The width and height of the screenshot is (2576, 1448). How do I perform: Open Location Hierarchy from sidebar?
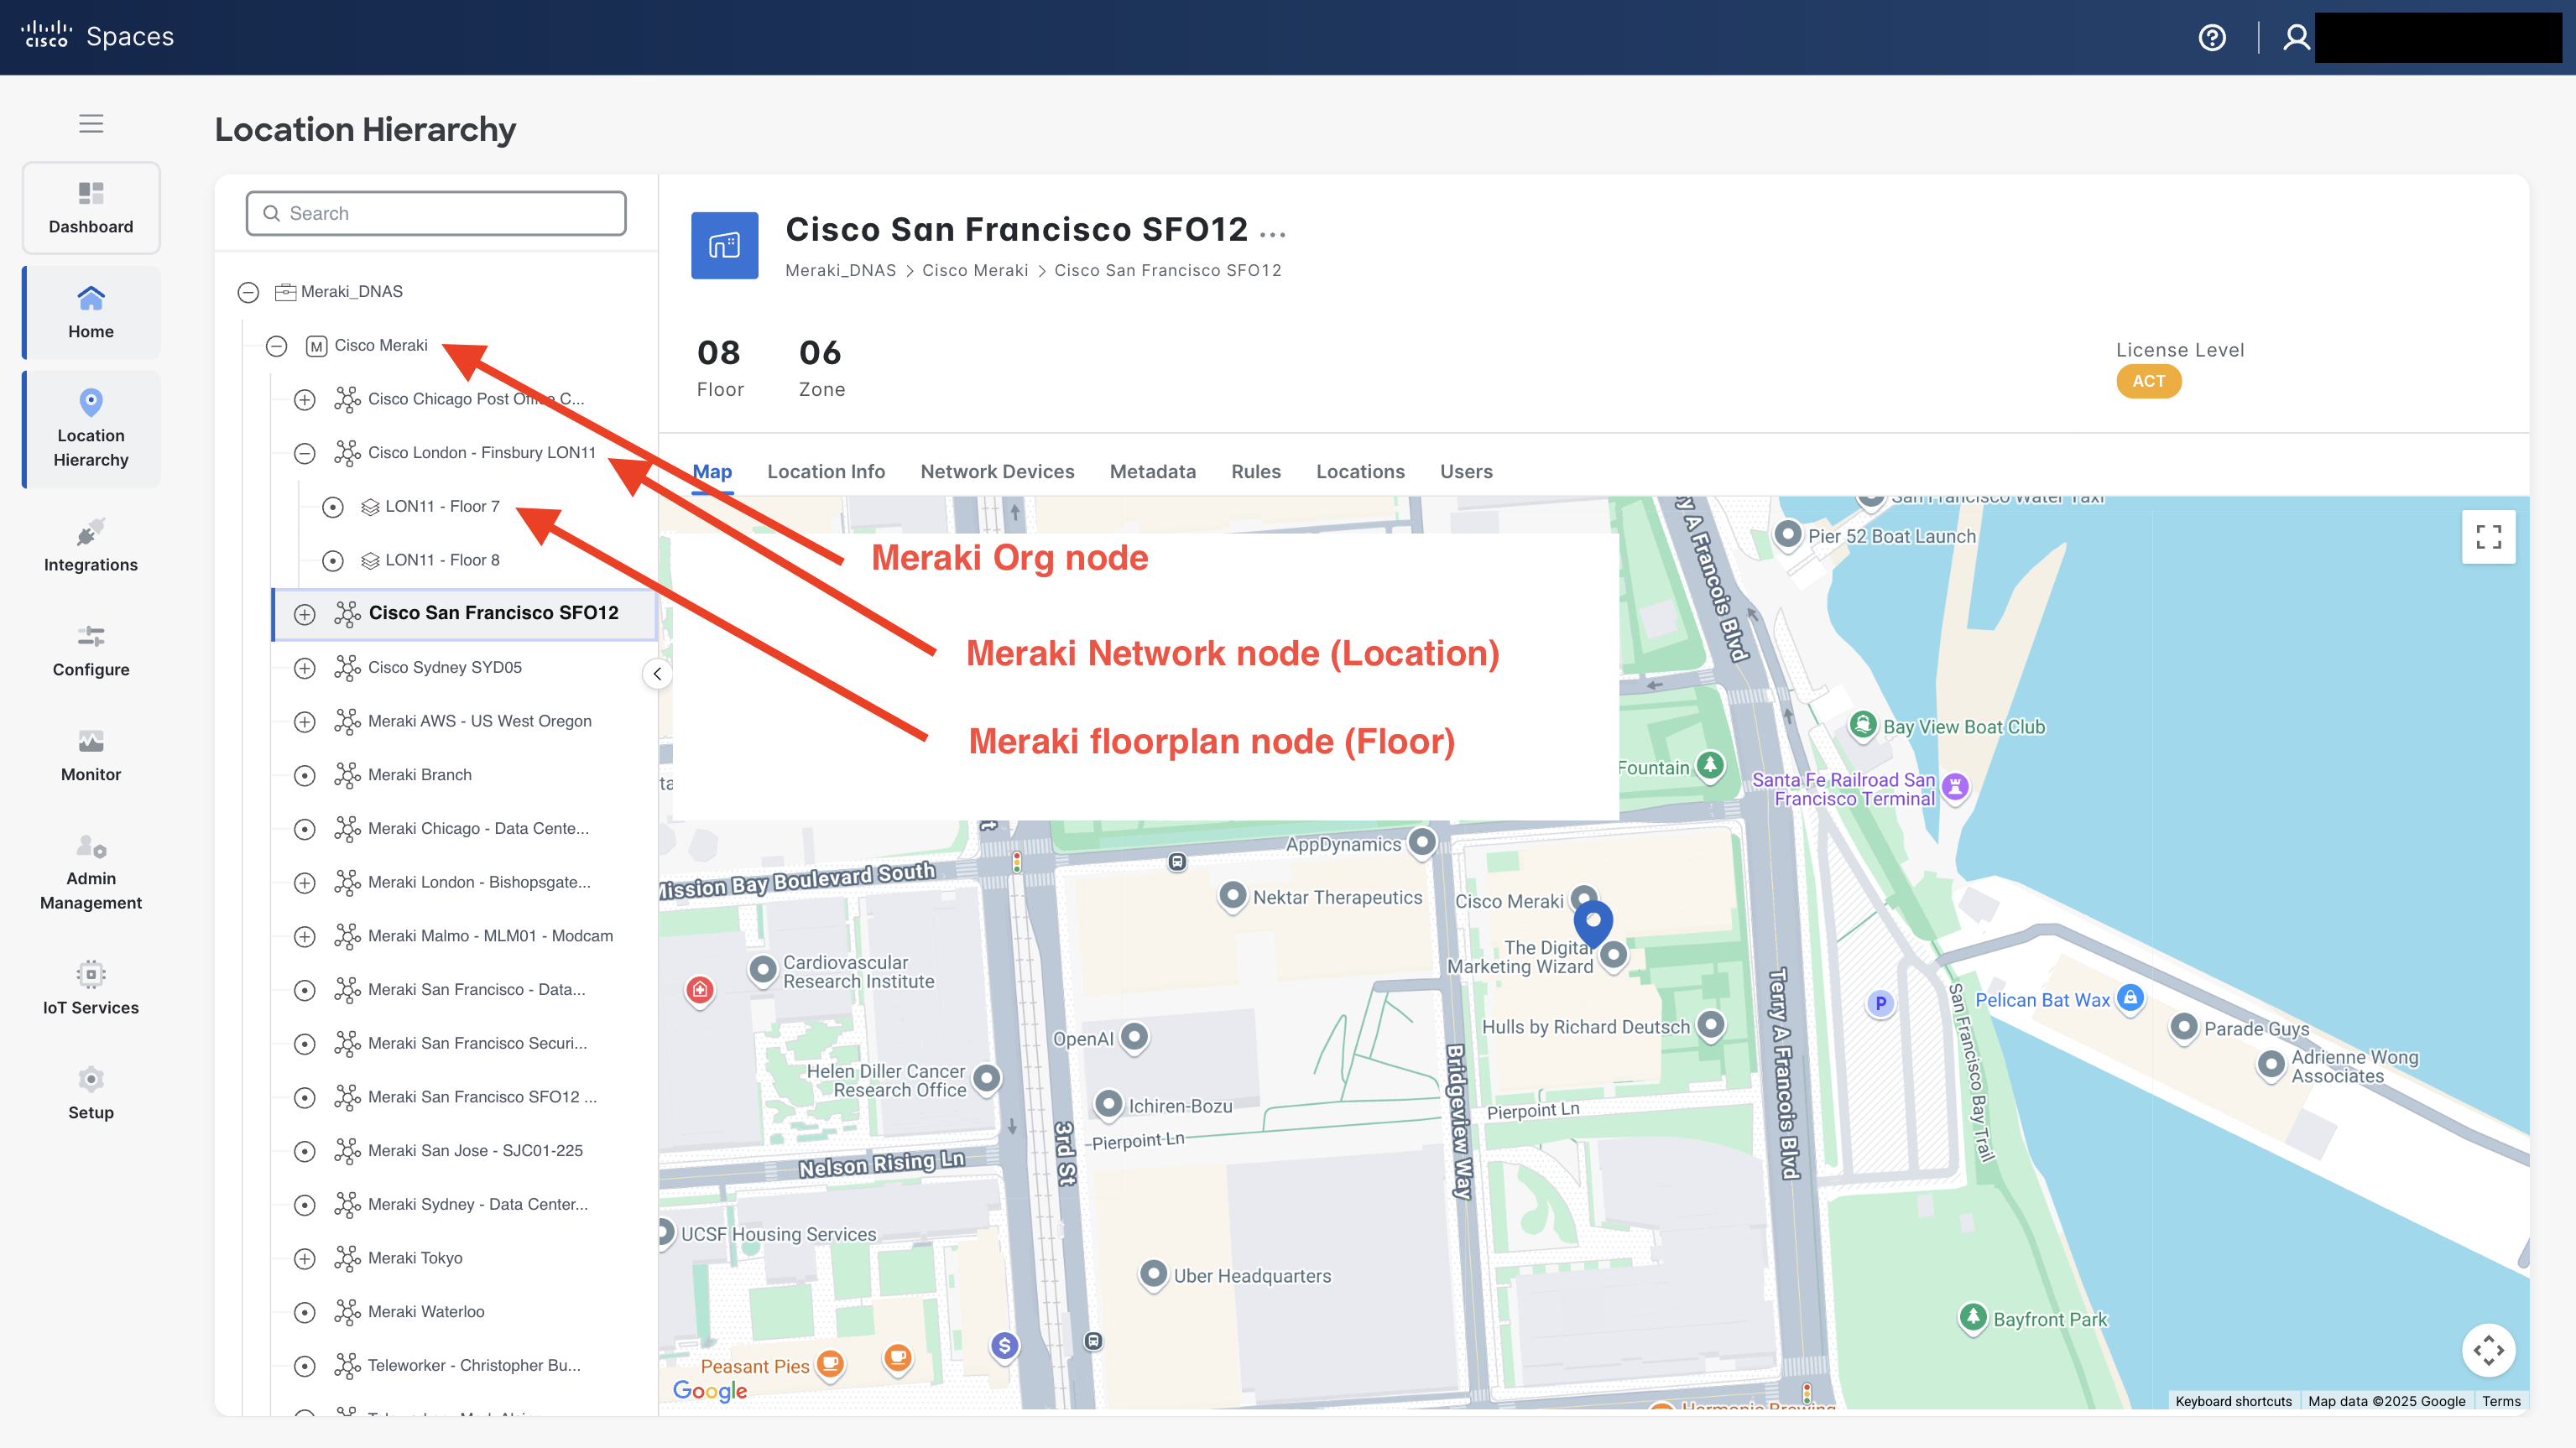tap(90, 429)
